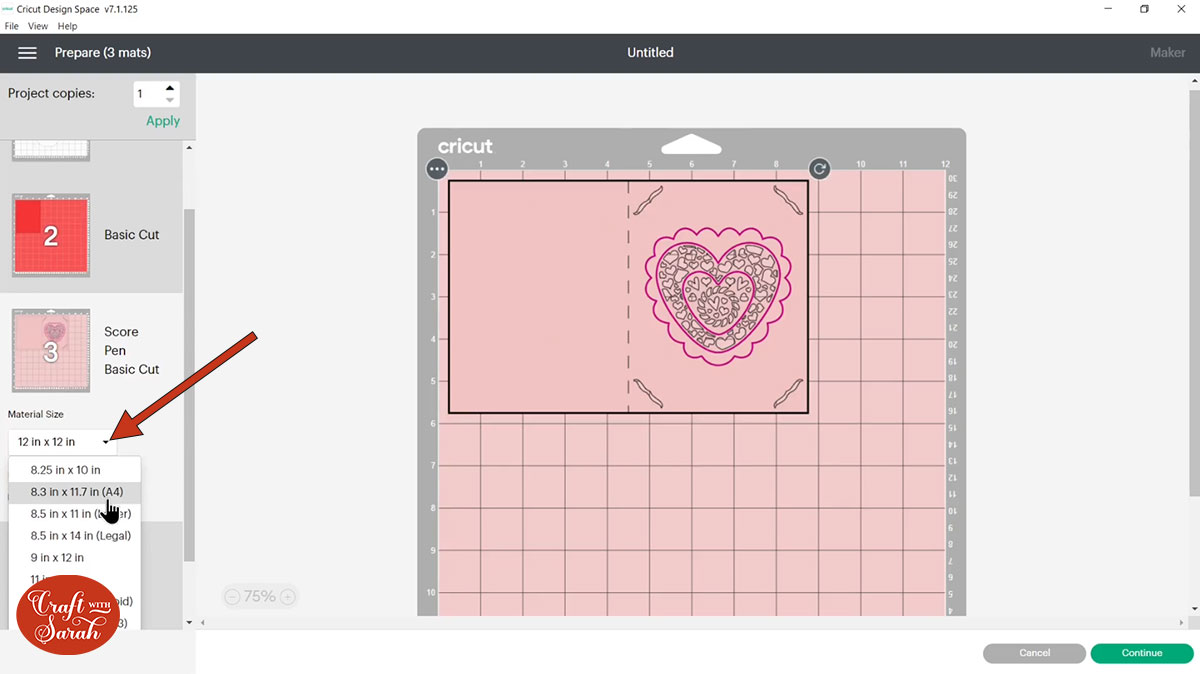The width and height of the screenshot is (1200, 674).
Task: Click the Prepare (3 mats) heading
Action: [x=103, y=52]
